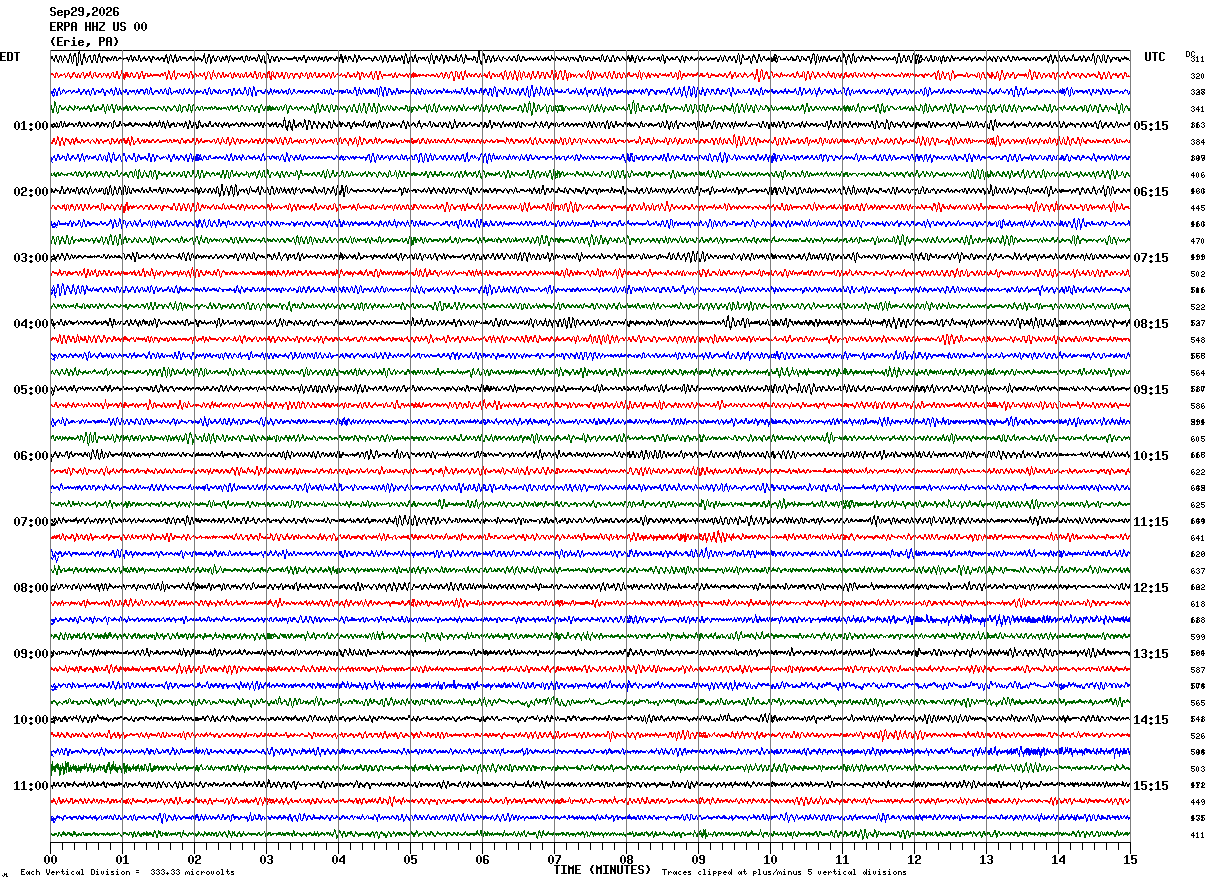
Task: Click minute 07 on the time axis
Action: click(x=554, y=859)
